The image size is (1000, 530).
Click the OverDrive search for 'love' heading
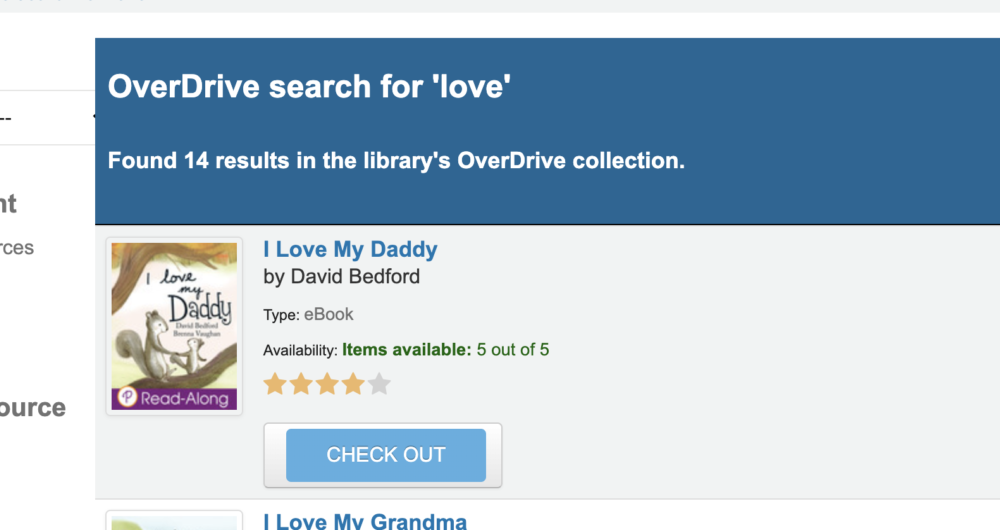coord(309,87)
